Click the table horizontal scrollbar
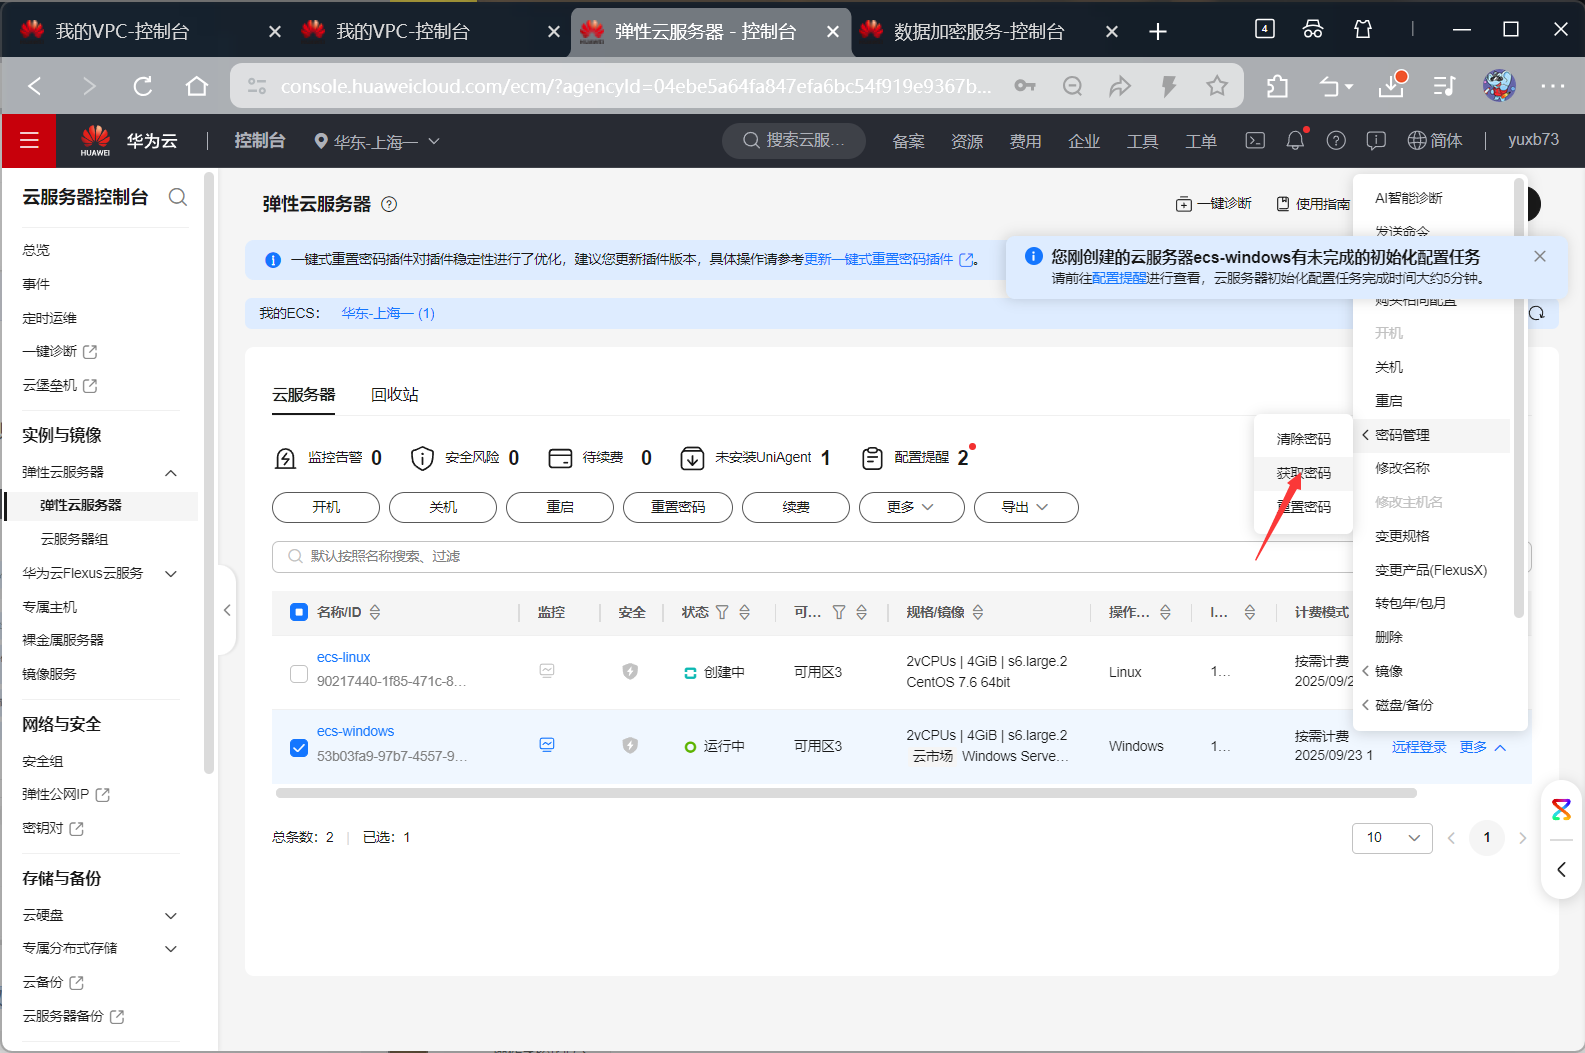The height and width of the screenshot is (1053, 1585). click(x=846, y=793)
